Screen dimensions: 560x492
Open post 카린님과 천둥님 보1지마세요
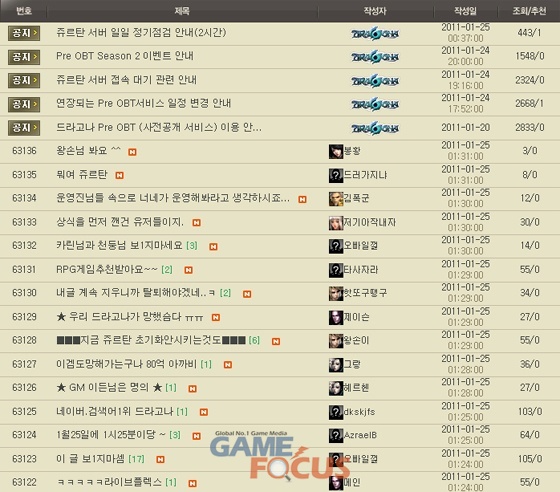[x=119, y=245]
